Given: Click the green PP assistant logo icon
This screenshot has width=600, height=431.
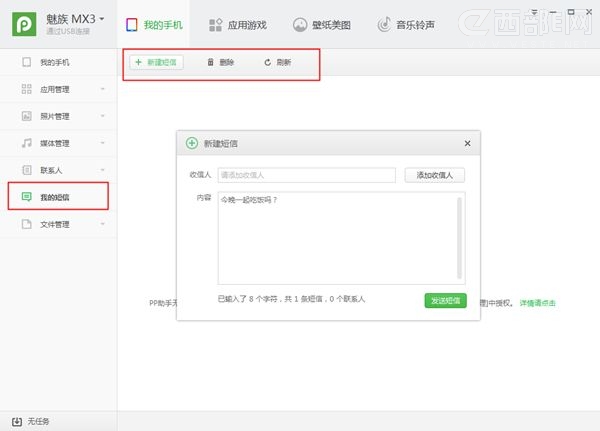Looking at the screenshot, I should [x=22, y=23].
